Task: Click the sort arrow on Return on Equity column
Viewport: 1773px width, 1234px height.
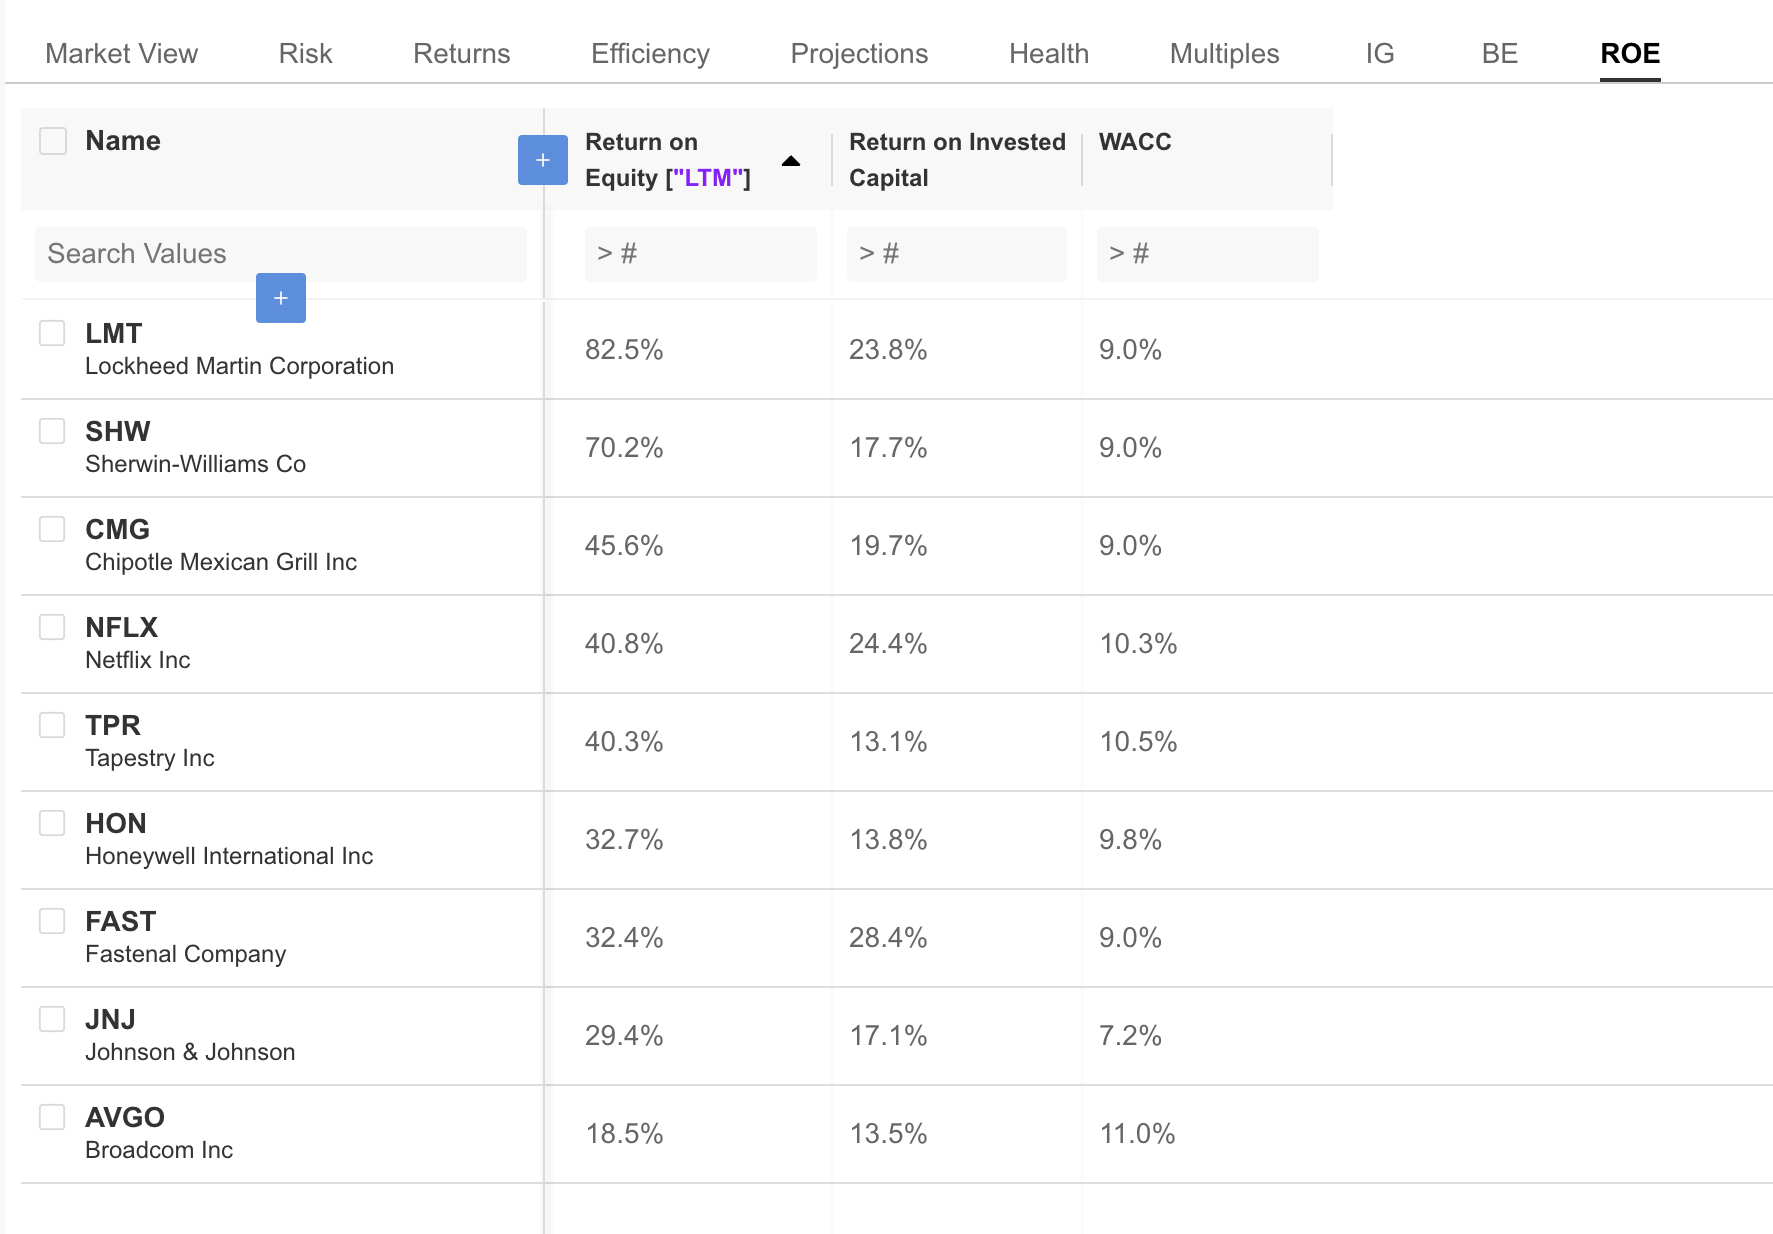Action: click(x=791, y=161)
